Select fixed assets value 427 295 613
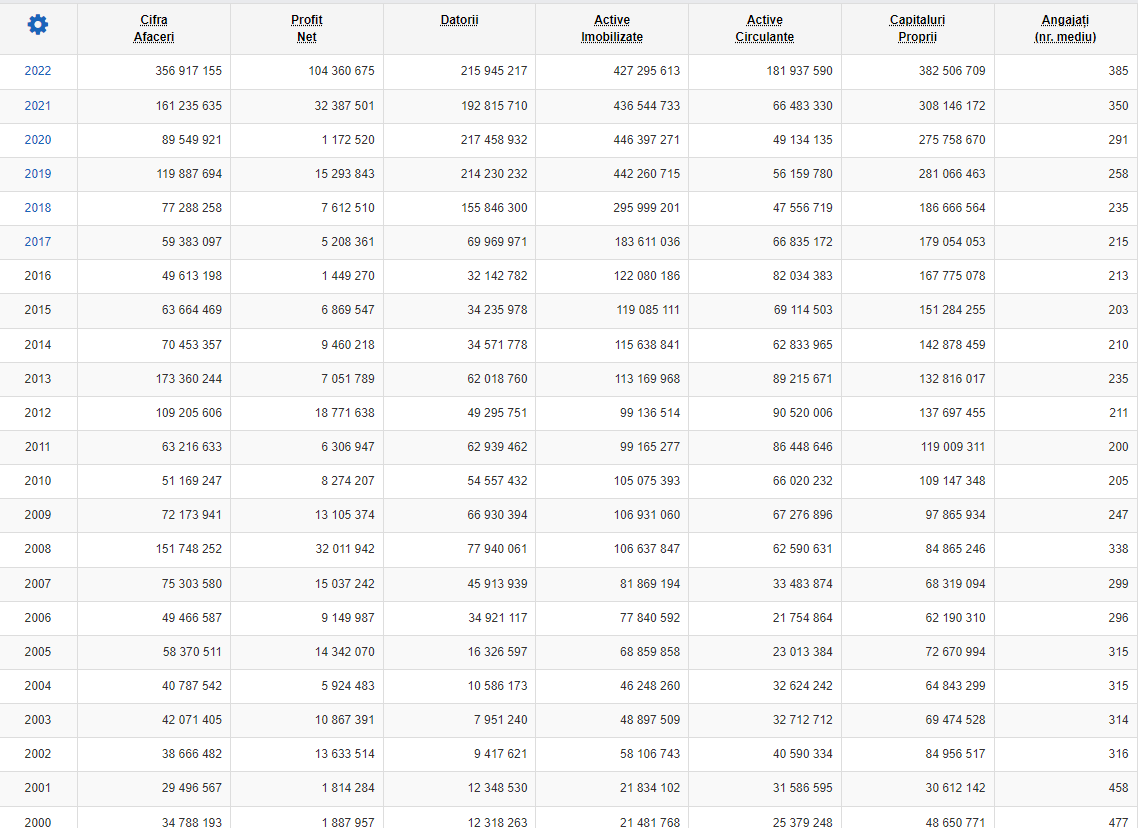Screen dimensions: 1138x828 (647, 71)
